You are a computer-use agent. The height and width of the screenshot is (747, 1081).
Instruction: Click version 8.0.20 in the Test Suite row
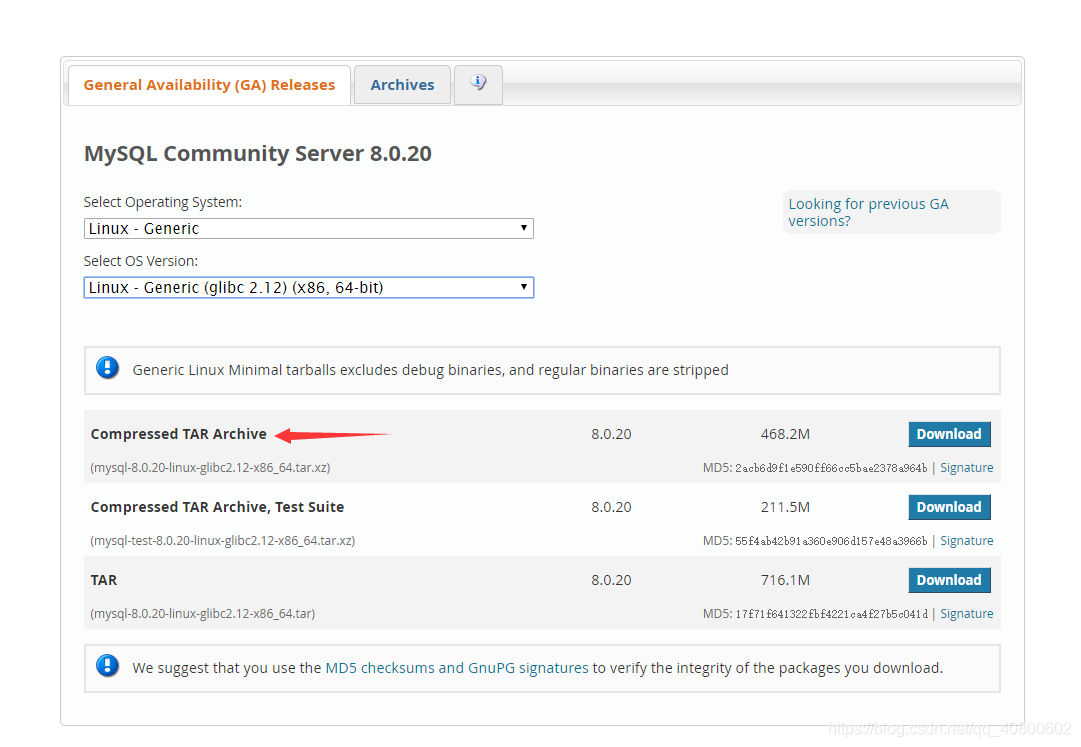pyautogui.click(x=612, y=507)
